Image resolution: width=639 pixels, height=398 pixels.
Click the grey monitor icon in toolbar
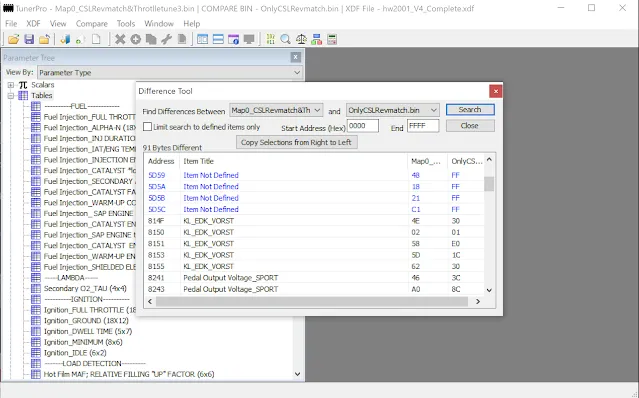(x=249, y=39)
